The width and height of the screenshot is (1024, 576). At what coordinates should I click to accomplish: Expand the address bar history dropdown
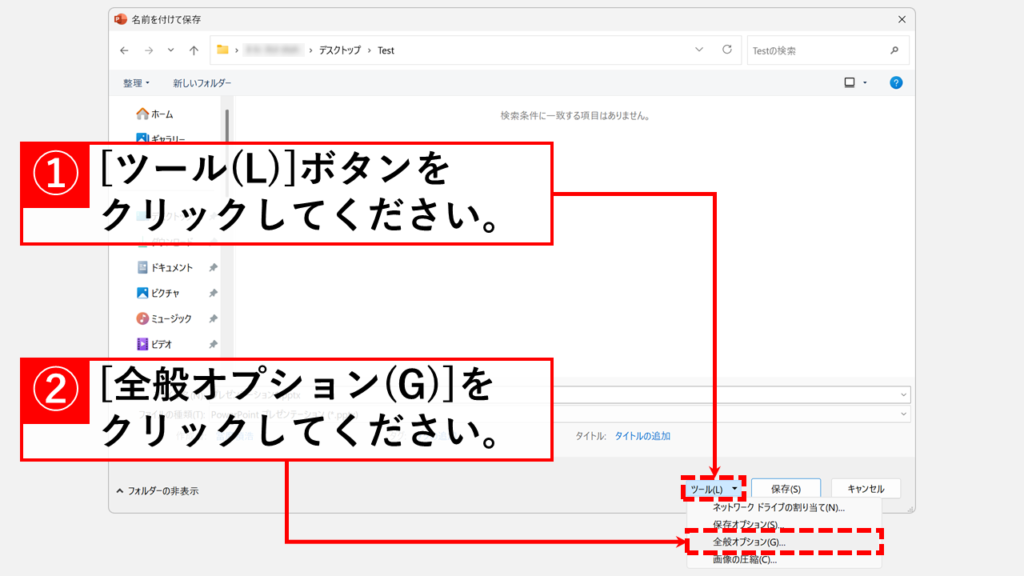pos(699,50)
